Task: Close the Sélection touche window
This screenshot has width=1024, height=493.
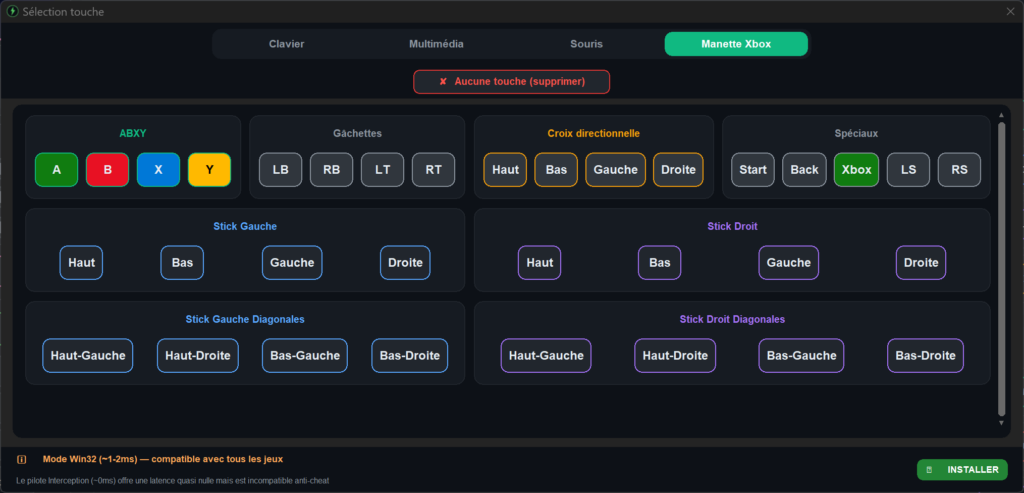Action: point(1010,12)
